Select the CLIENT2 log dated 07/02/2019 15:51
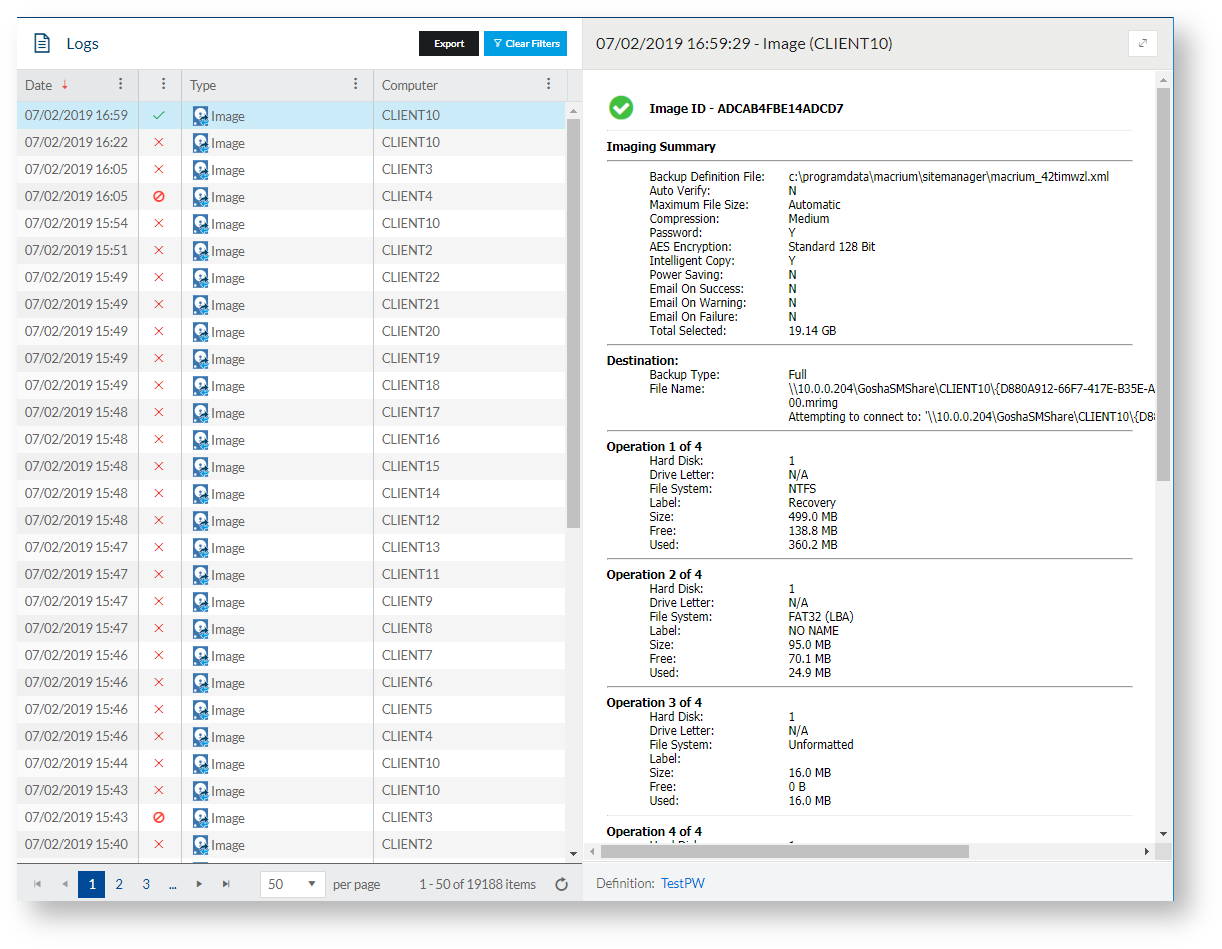This screenshot has width=1222, height=949. 291,250
